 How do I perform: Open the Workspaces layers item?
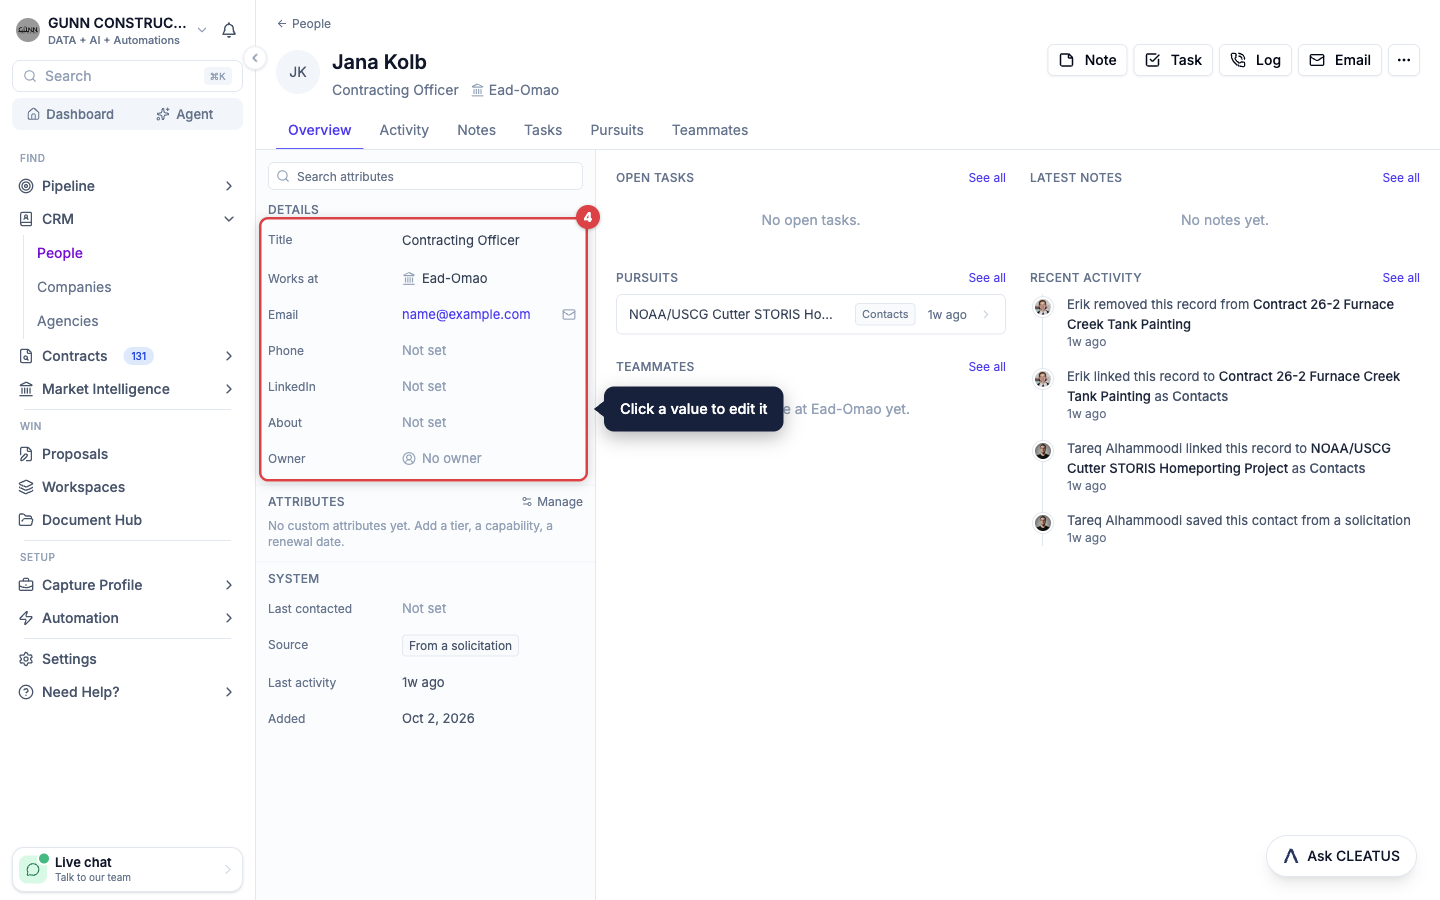point(127,487)
